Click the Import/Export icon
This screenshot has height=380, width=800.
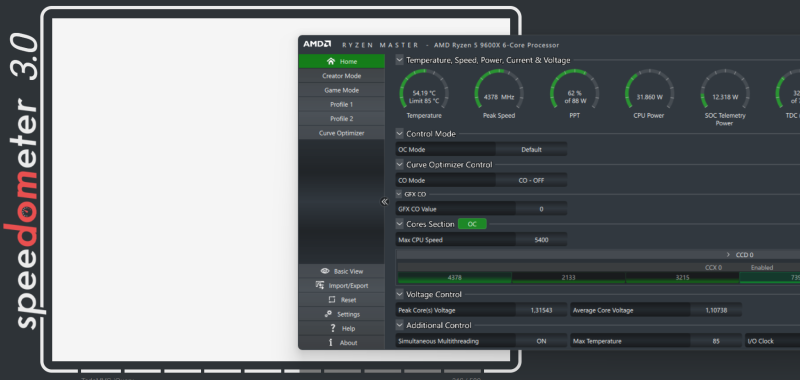[320, 285]
